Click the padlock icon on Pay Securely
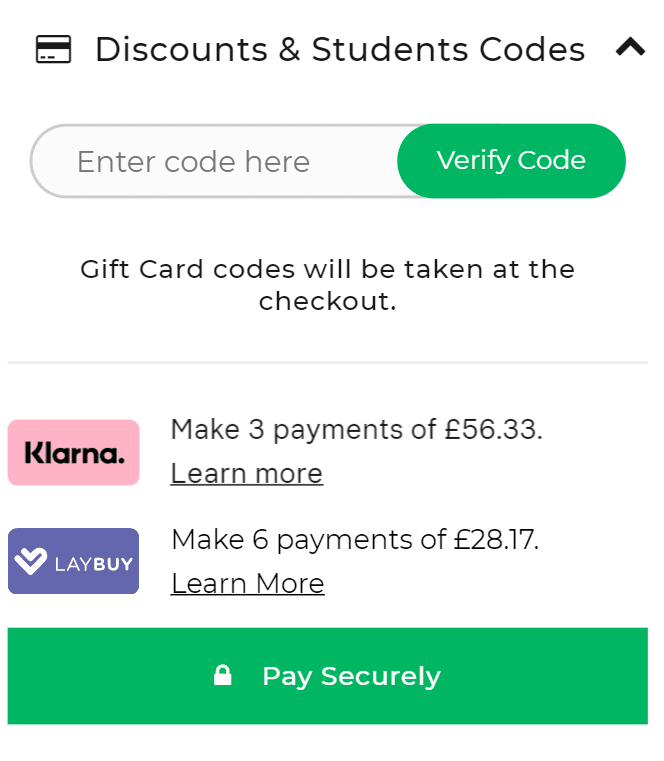 click(x=223, y=676)
